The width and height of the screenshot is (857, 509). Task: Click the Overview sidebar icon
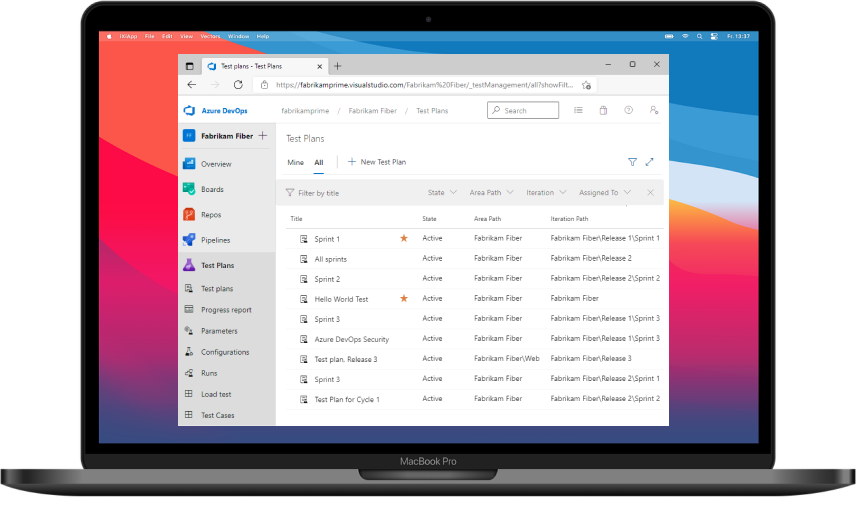[189, 163]
